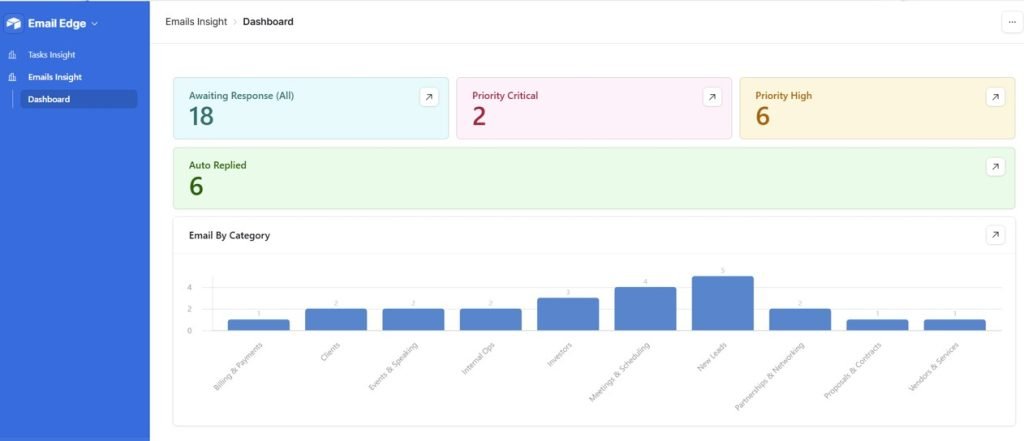This screenshot has width=1024, height=441.
Task: Click the Emails Insight sidebar chart icon
Action: coord(12,77)
